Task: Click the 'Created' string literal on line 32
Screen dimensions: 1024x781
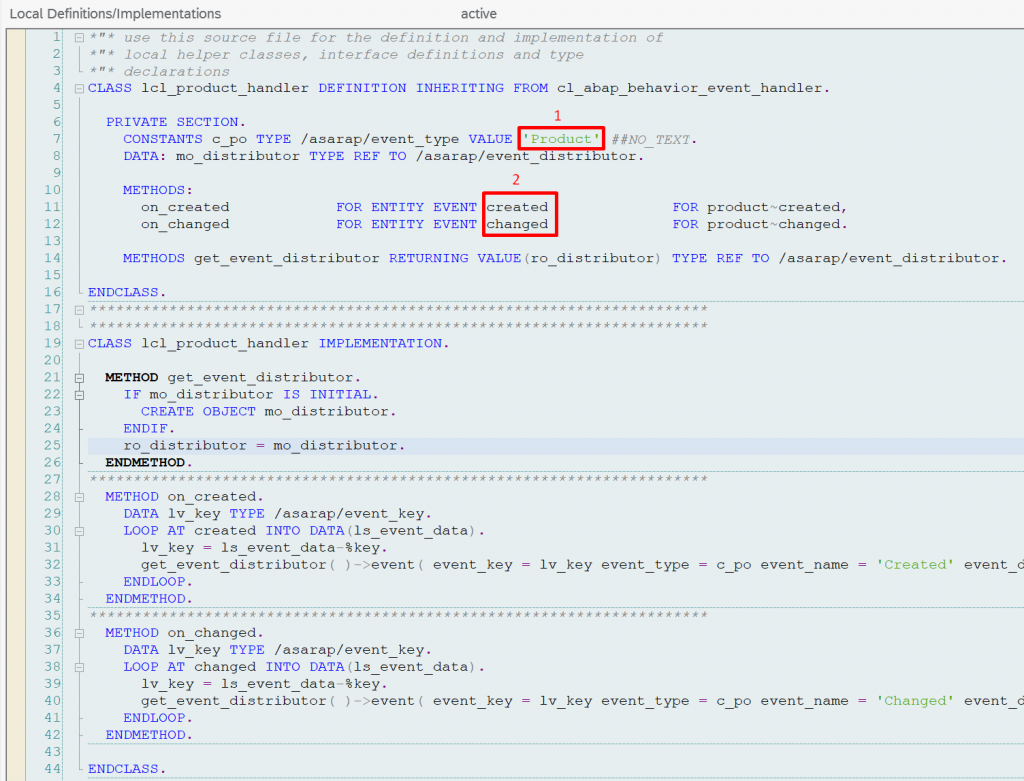Action: (x=915, y=565)
